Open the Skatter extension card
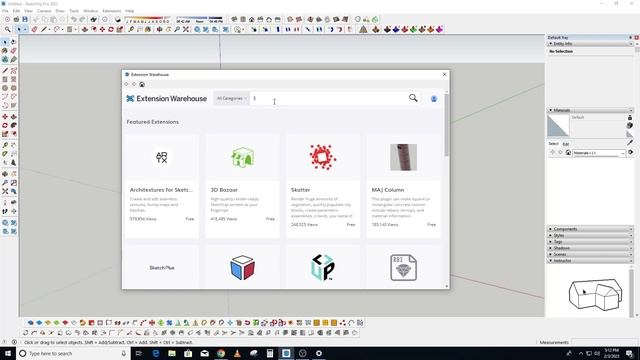640x360 pixels. coord(323,186)
